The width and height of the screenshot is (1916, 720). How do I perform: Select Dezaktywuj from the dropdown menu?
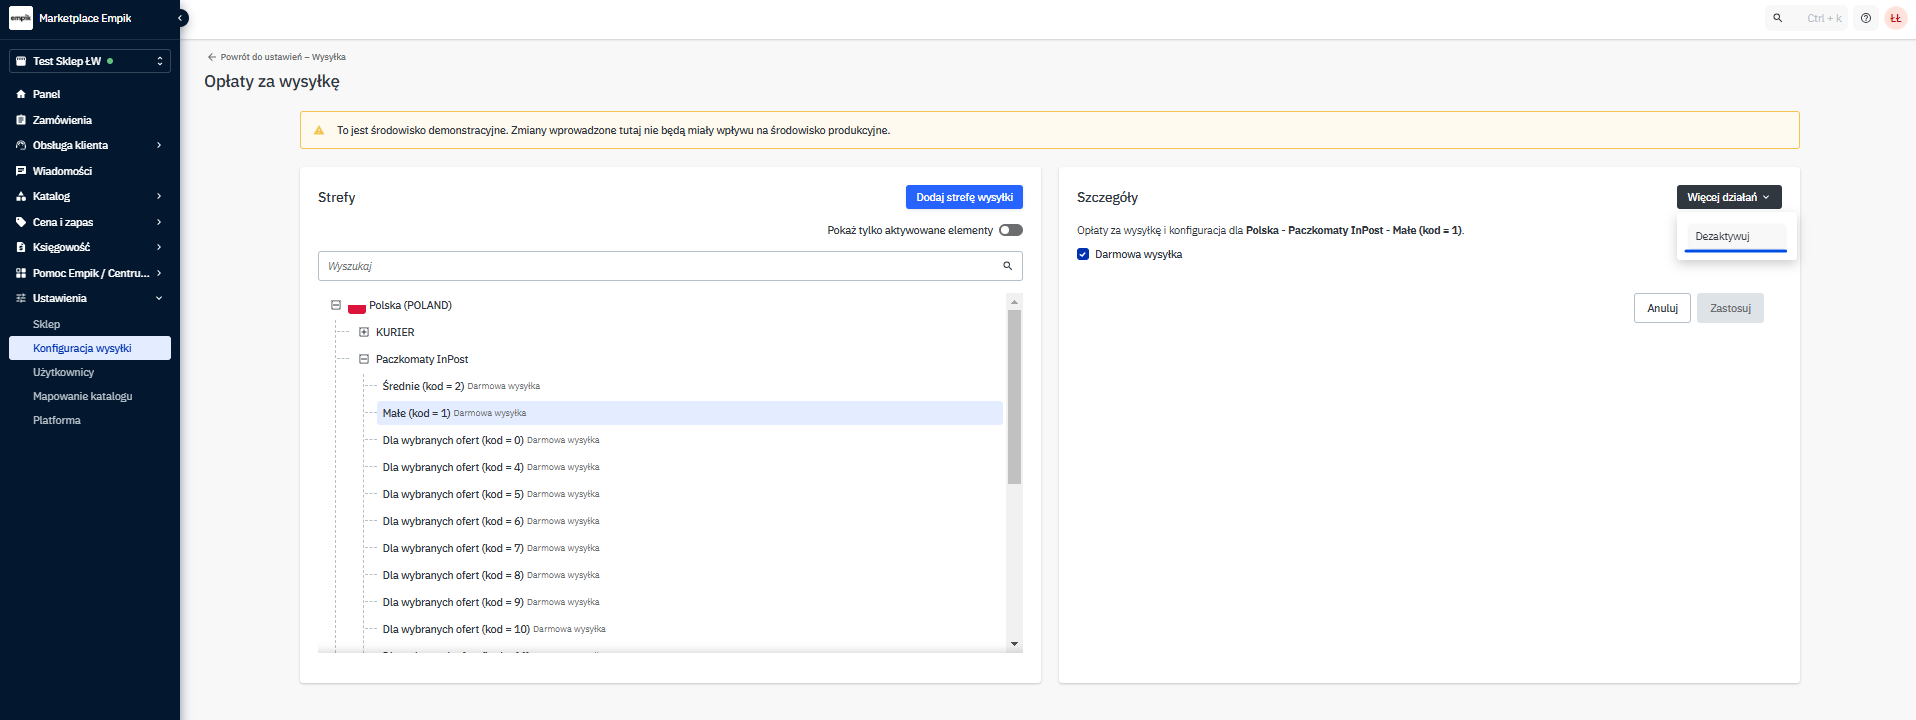1722,237
